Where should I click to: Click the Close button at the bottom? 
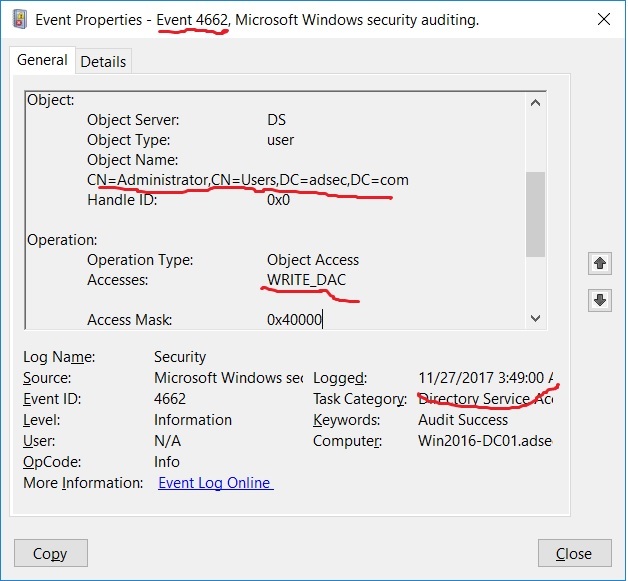coord(573,553)
